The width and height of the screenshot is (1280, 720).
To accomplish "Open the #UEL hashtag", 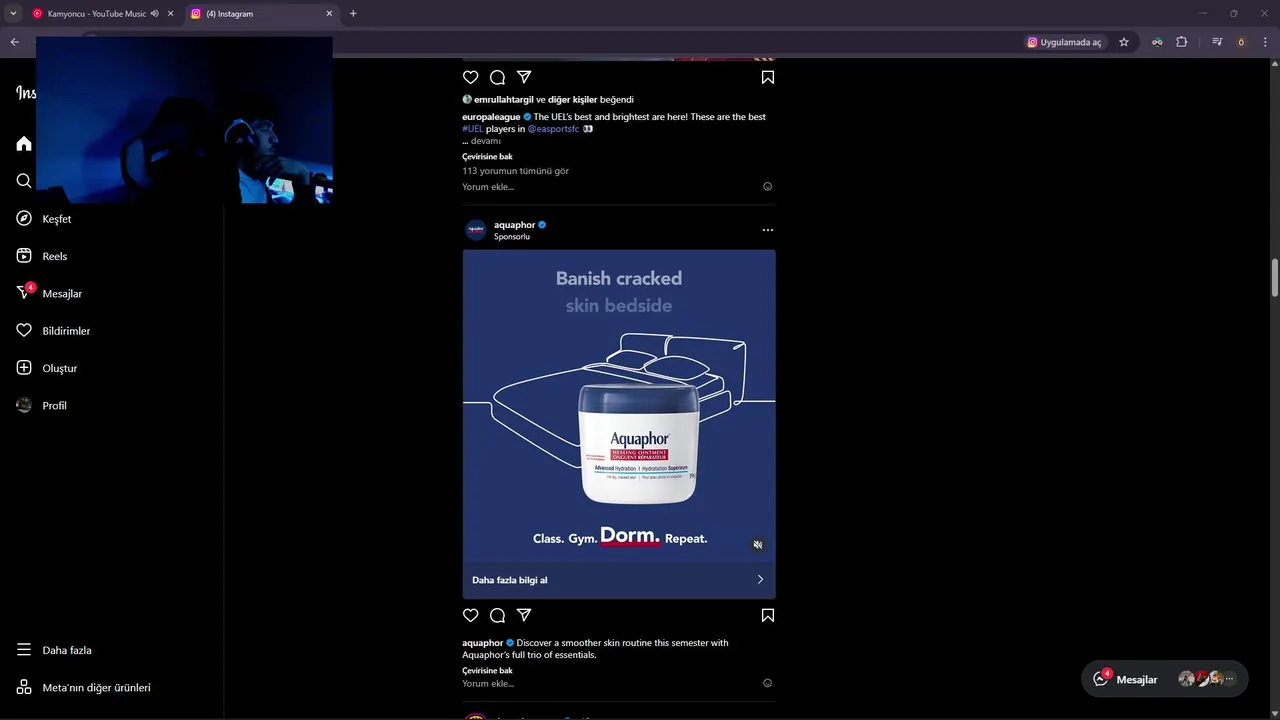I will (x=472, y=129).
